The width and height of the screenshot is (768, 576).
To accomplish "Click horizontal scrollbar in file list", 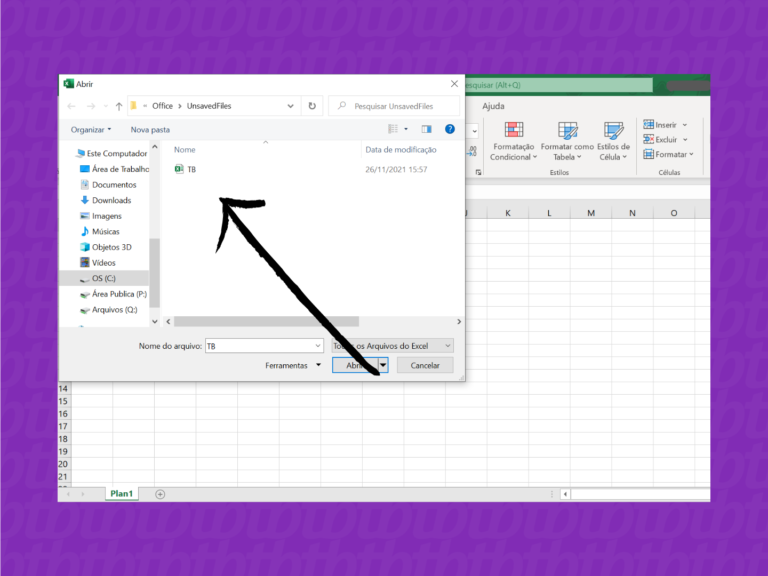I will point(266,321).
